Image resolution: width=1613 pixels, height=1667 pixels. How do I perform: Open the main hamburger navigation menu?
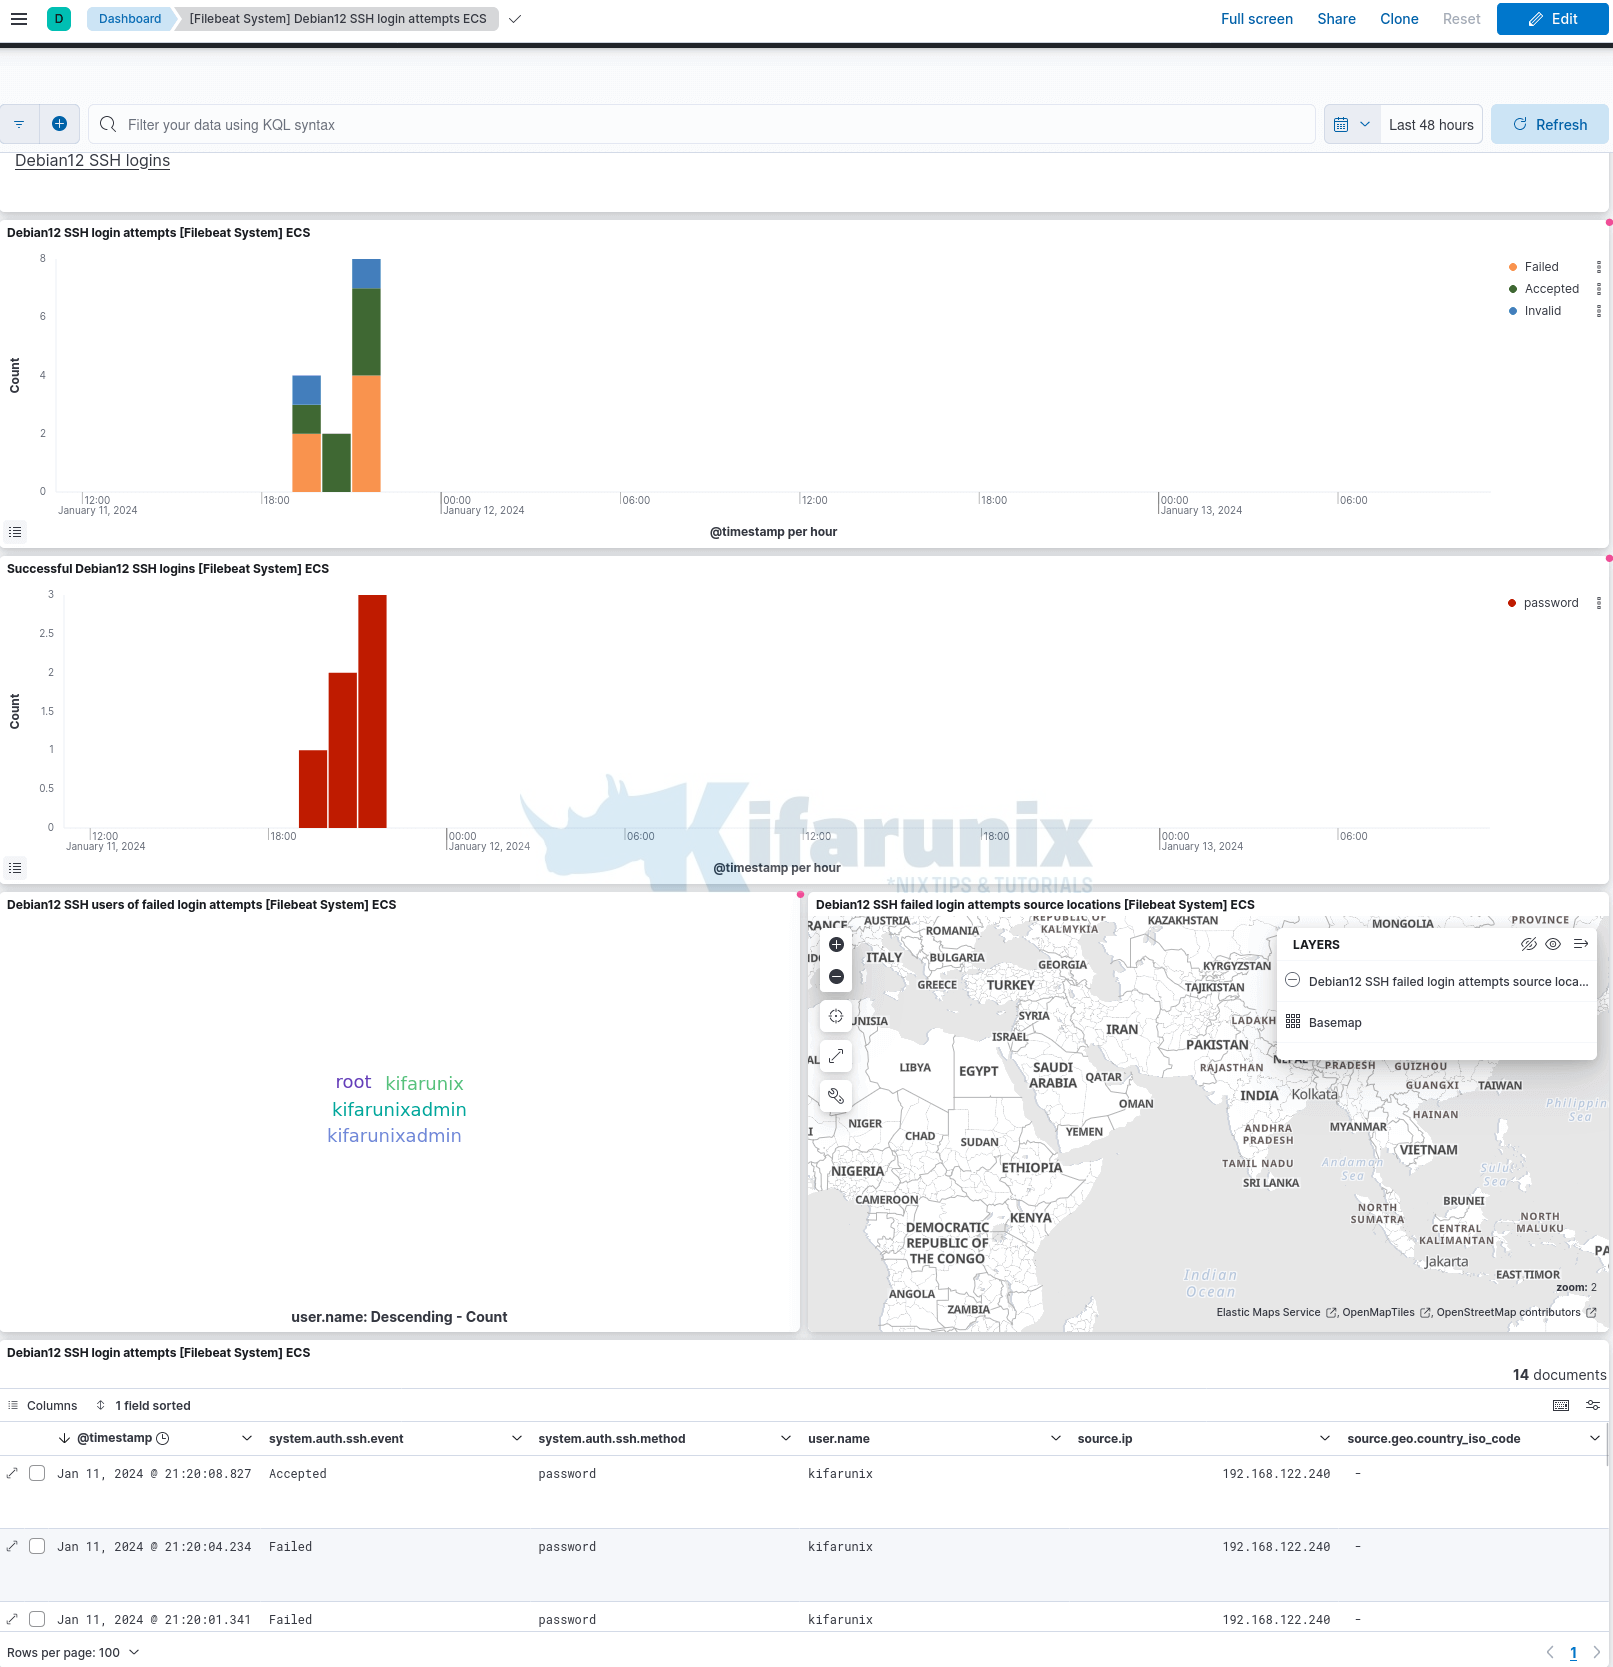19,19
